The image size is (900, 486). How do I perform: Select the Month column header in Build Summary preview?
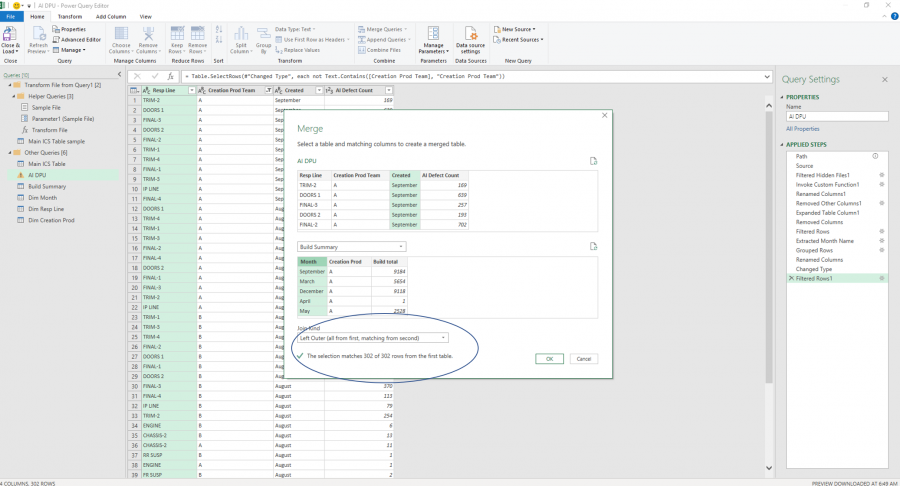(312, 262)
